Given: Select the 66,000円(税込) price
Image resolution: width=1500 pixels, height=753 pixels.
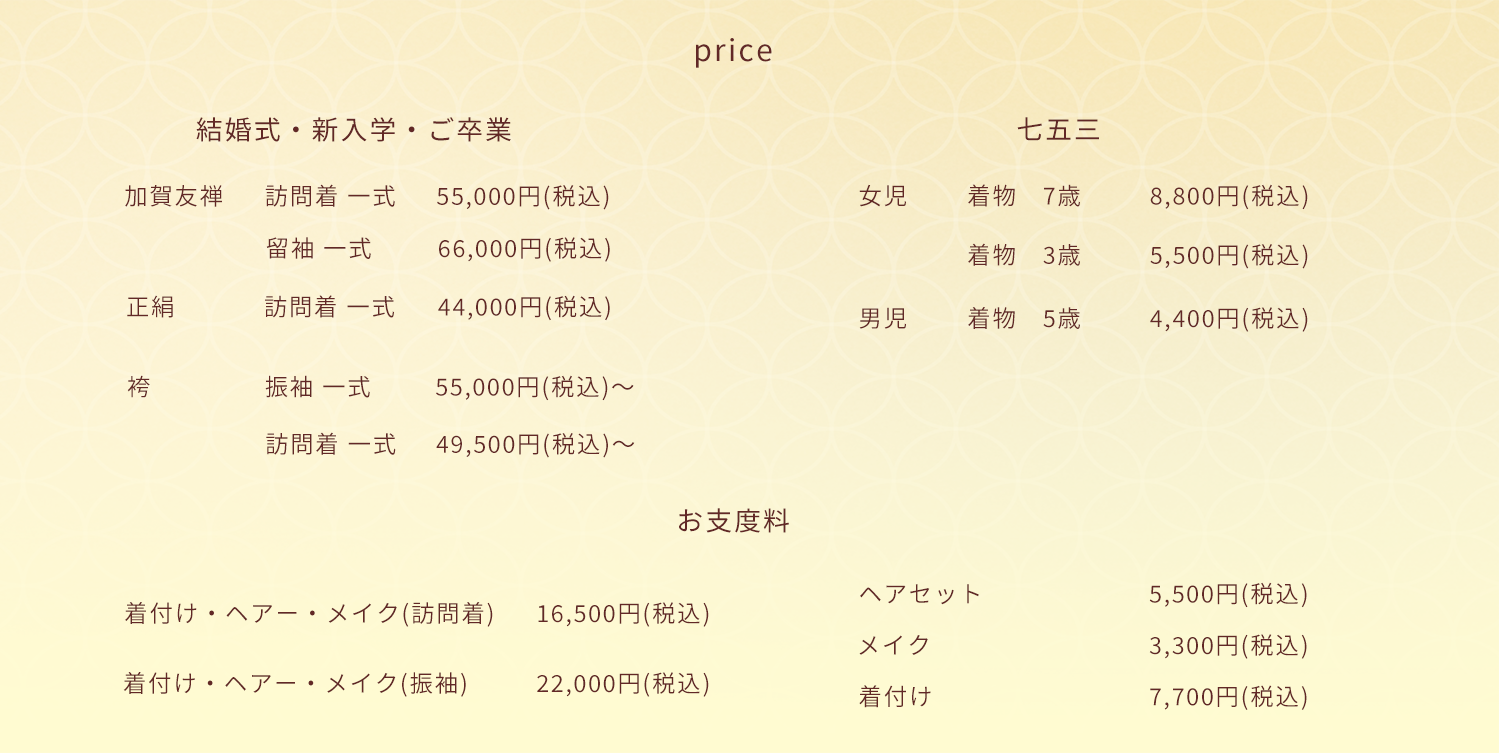Looking at the screenshot, I should point(524,249).
